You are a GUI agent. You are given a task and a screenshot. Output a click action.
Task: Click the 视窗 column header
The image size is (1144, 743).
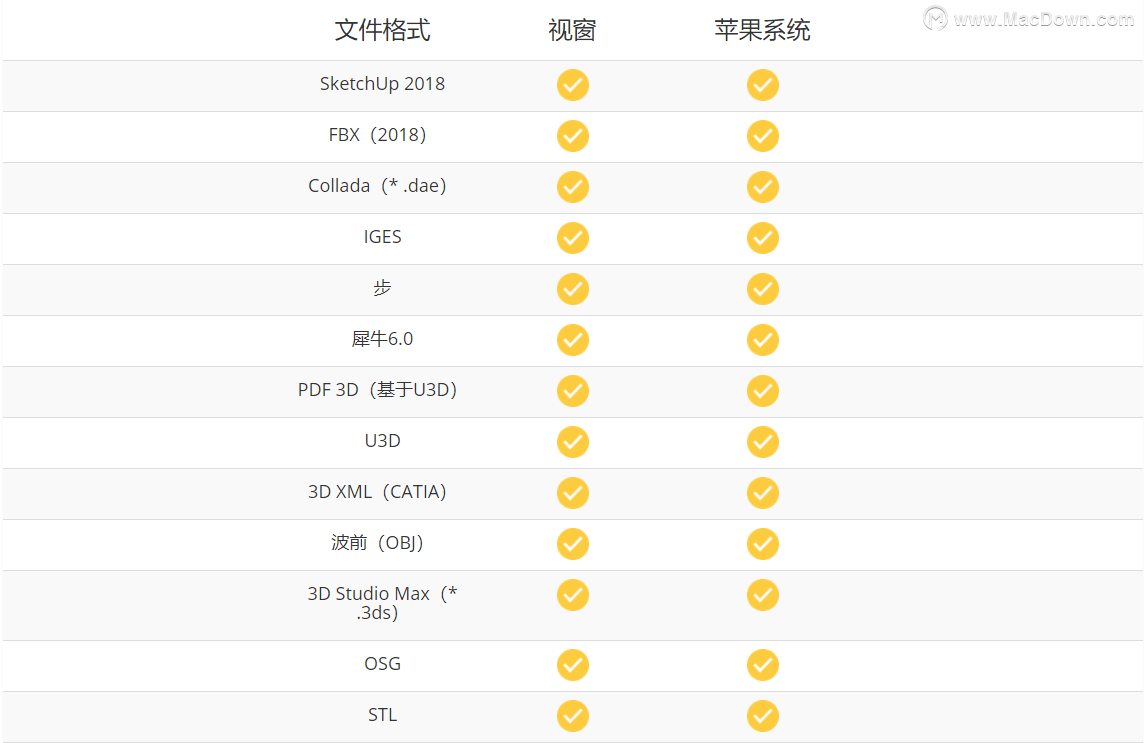point(573,30)
